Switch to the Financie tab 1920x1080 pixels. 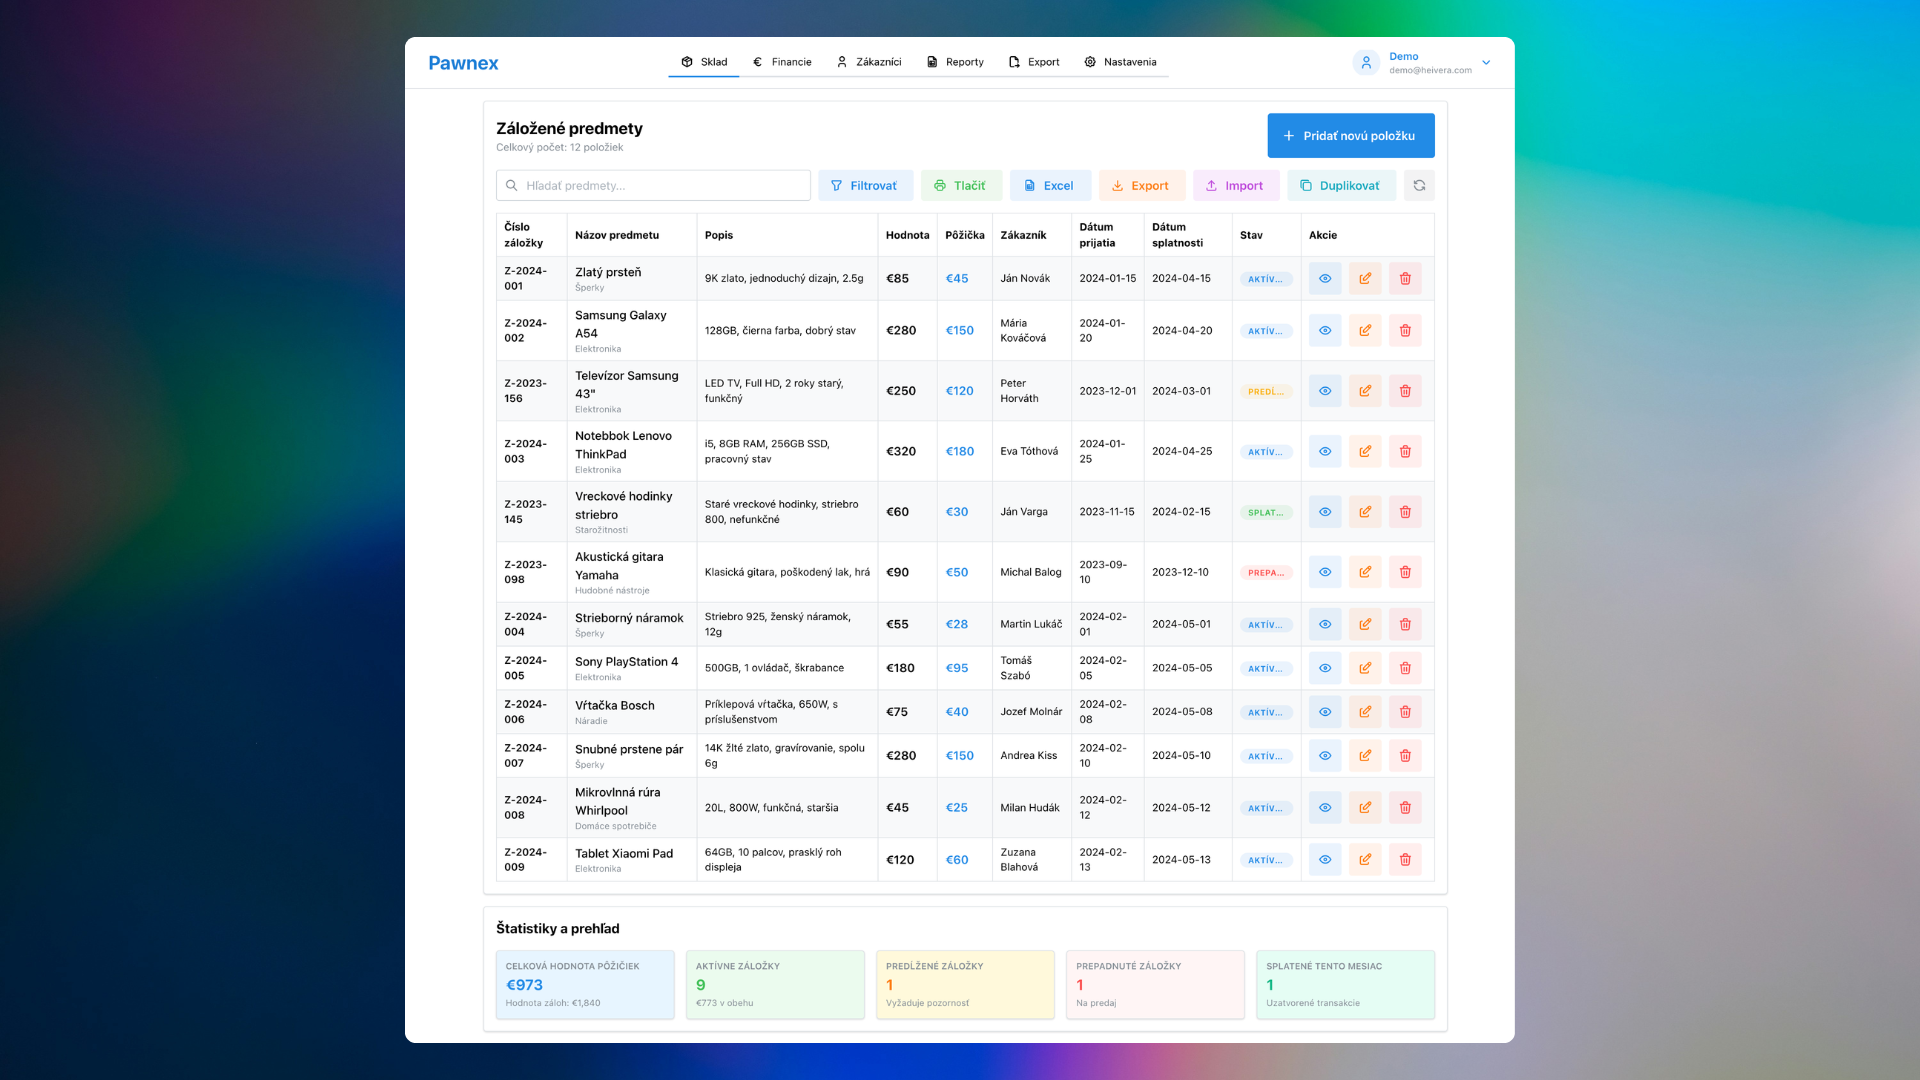coord(782,62)
